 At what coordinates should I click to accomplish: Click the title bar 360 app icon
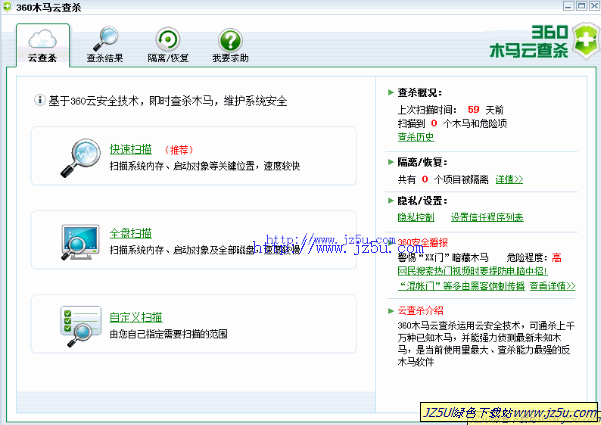(7, 7)
